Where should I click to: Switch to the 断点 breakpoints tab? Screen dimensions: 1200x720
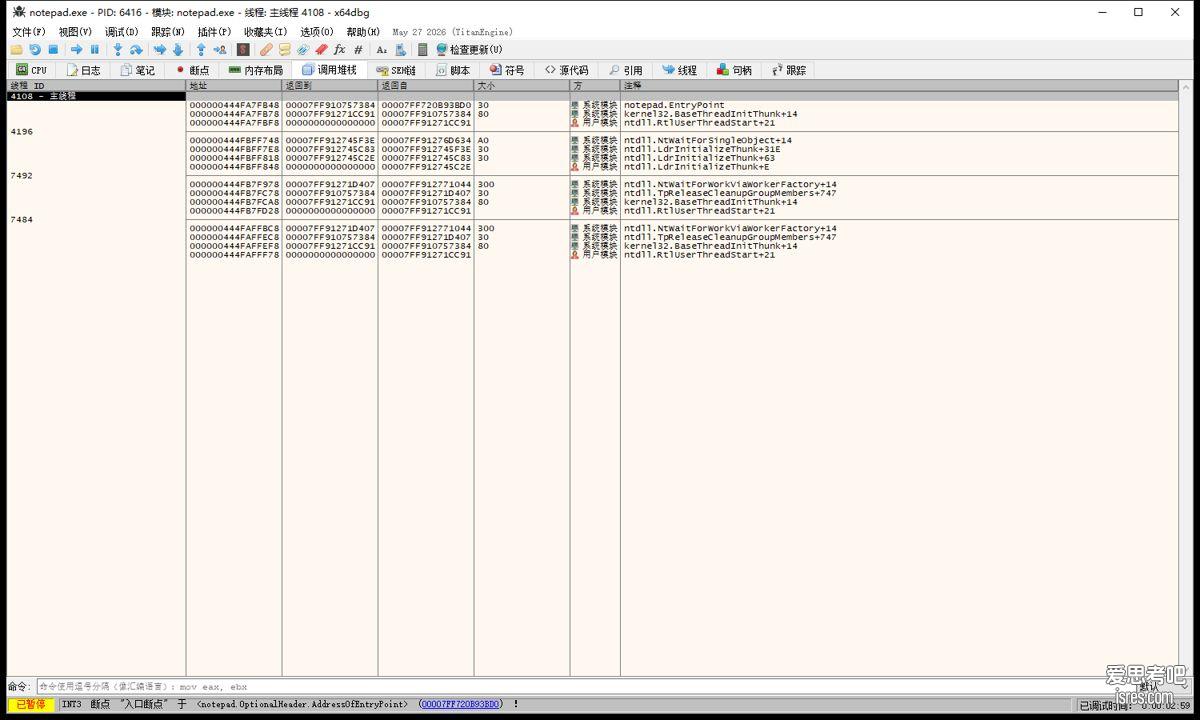(192, 70)
